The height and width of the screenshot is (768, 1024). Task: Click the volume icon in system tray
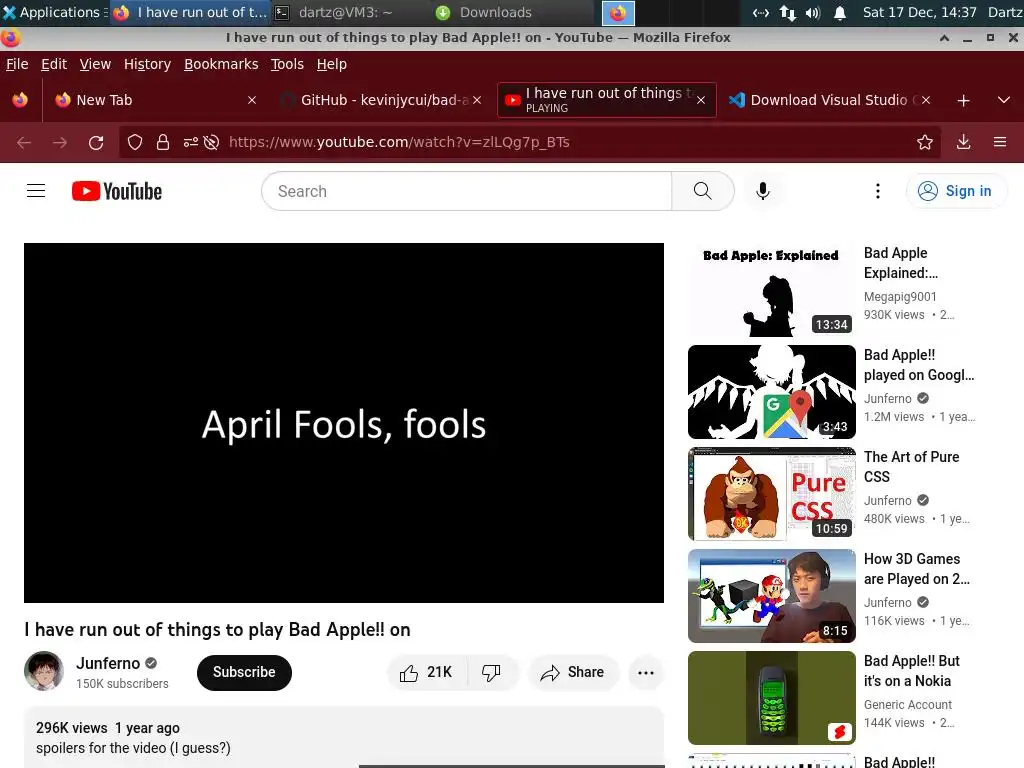pyautogui.click(x=813, y=12)
